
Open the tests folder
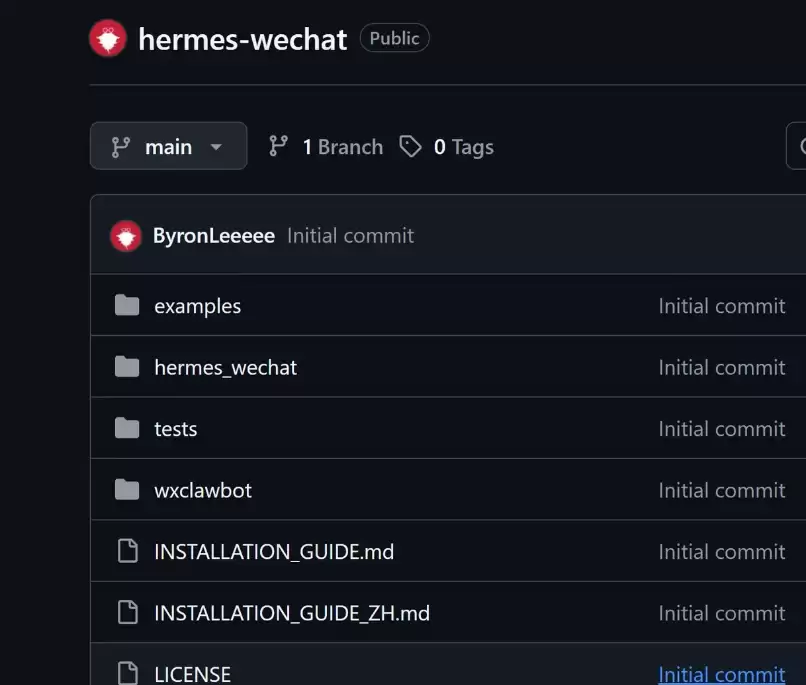tap(175, 429)
